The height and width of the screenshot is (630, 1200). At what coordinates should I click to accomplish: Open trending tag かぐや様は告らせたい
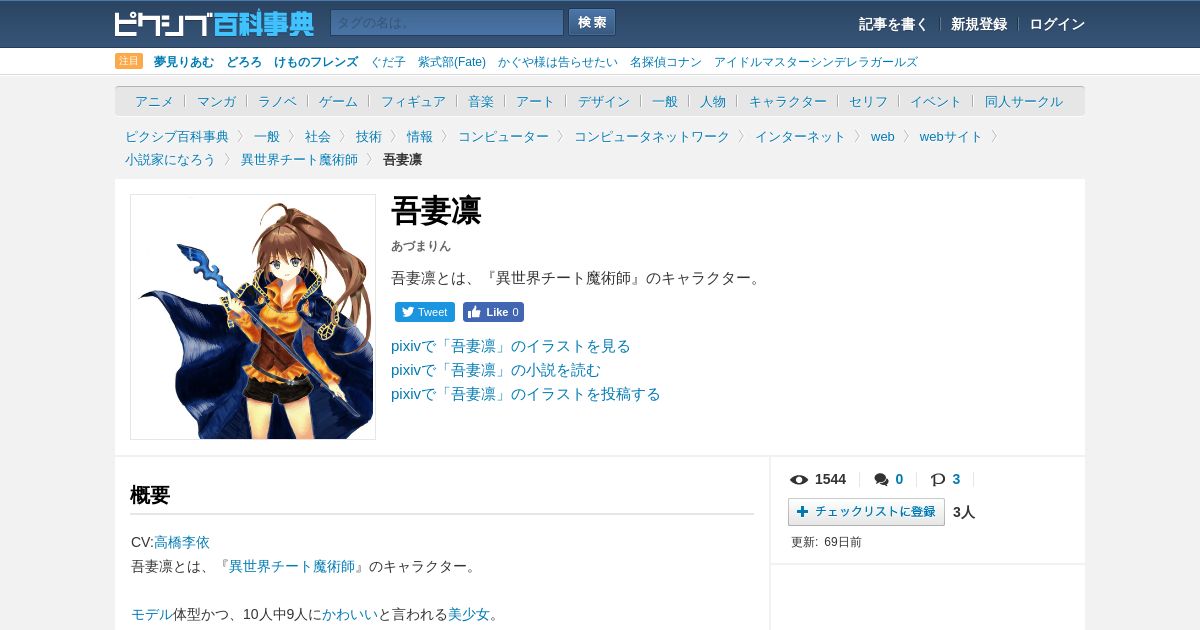tap(558, 62)
